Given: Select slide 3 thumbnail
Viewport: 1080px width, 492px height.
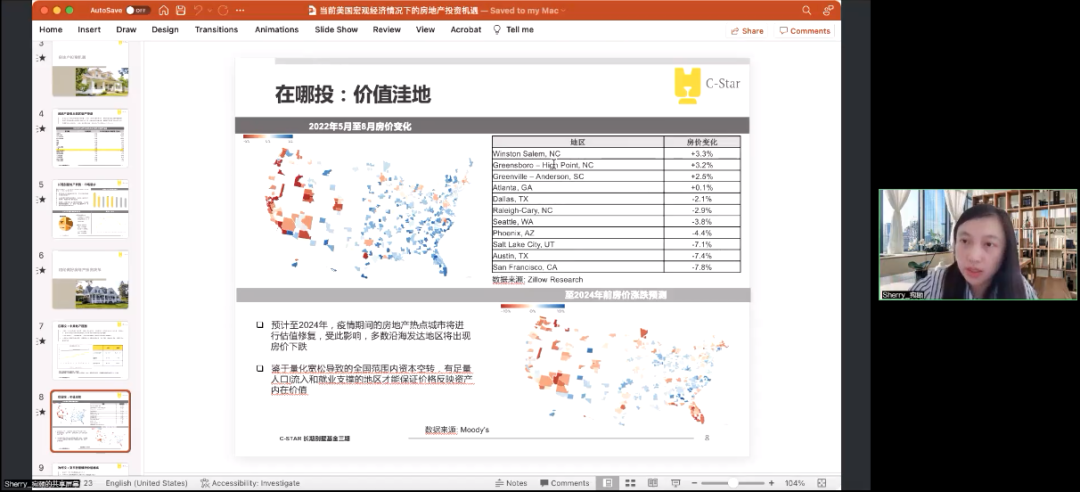Looking at the screenshot, I should 90,69.
